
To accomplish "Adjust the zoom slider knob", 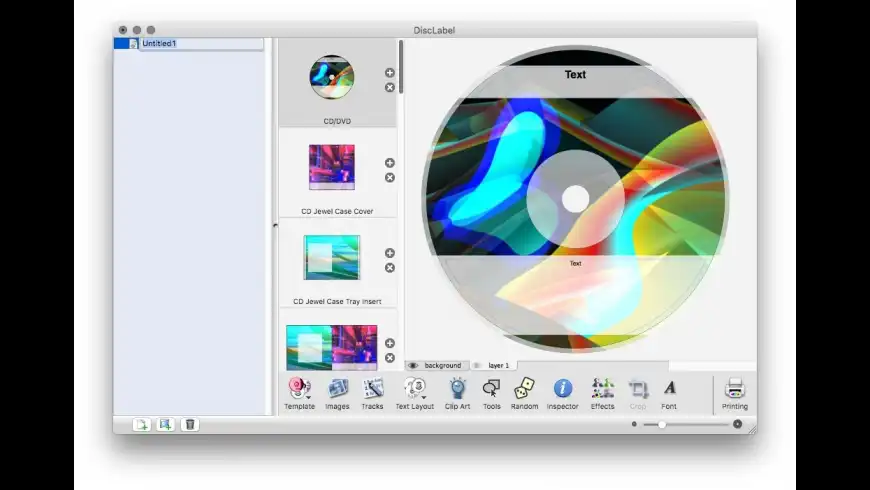I will coord(662,425).
